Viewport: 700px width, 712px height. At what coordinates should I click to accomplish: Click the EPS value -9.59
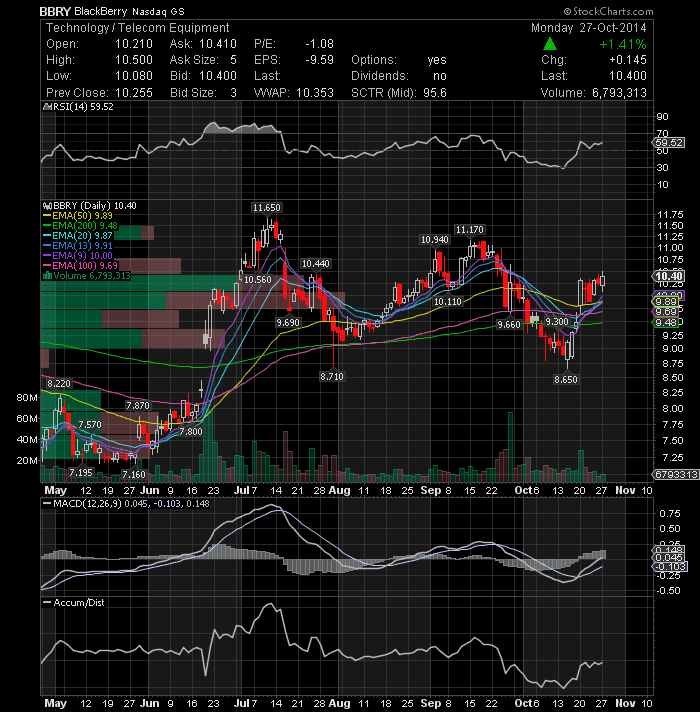tap(320, 60)
